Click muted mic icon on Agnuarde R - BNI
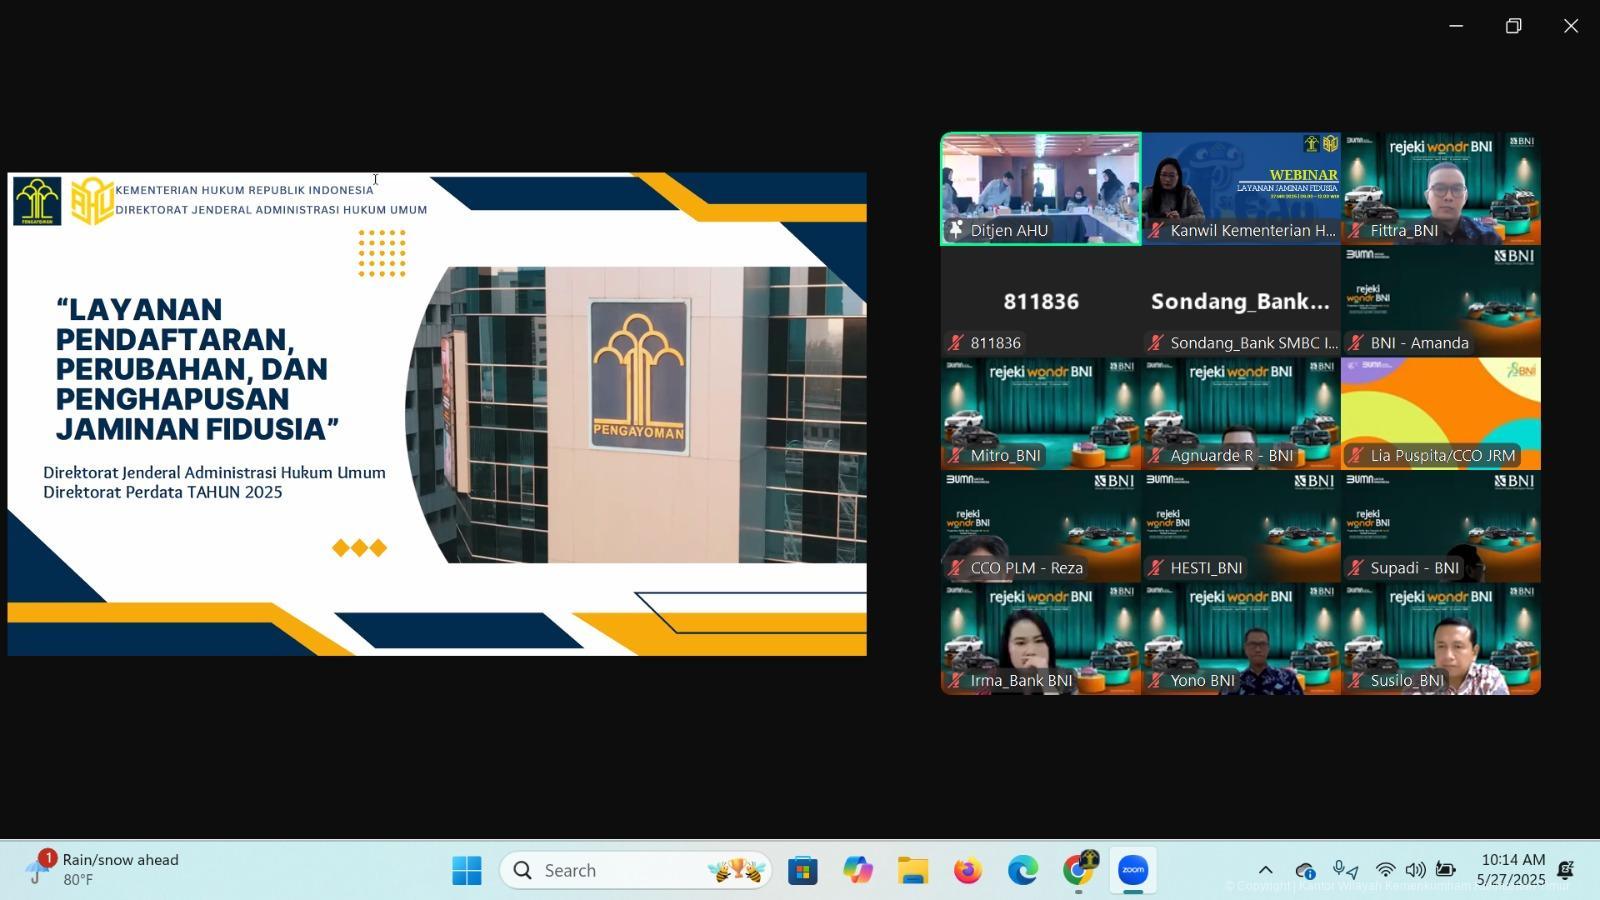The image size is (1600, 900). click(x=1156, y=455)
